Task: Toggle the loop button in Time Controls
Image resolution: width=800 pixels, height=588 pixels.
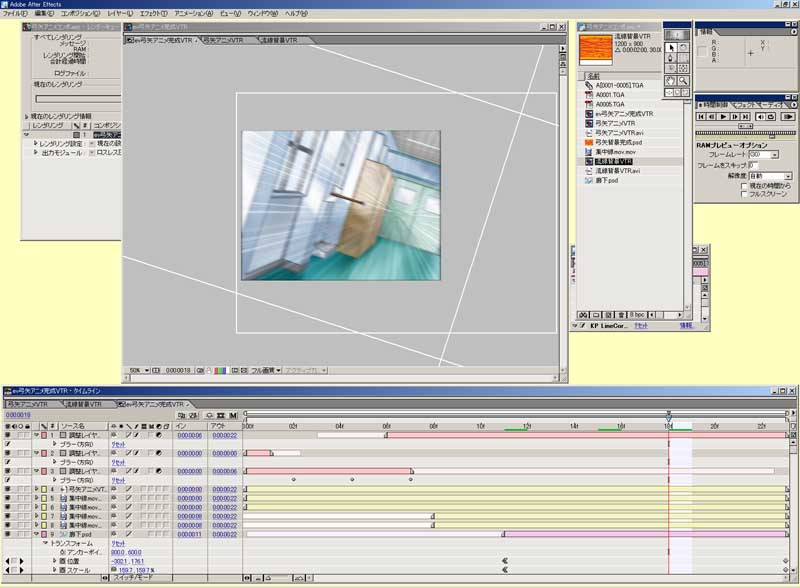Action: point(771,117)
